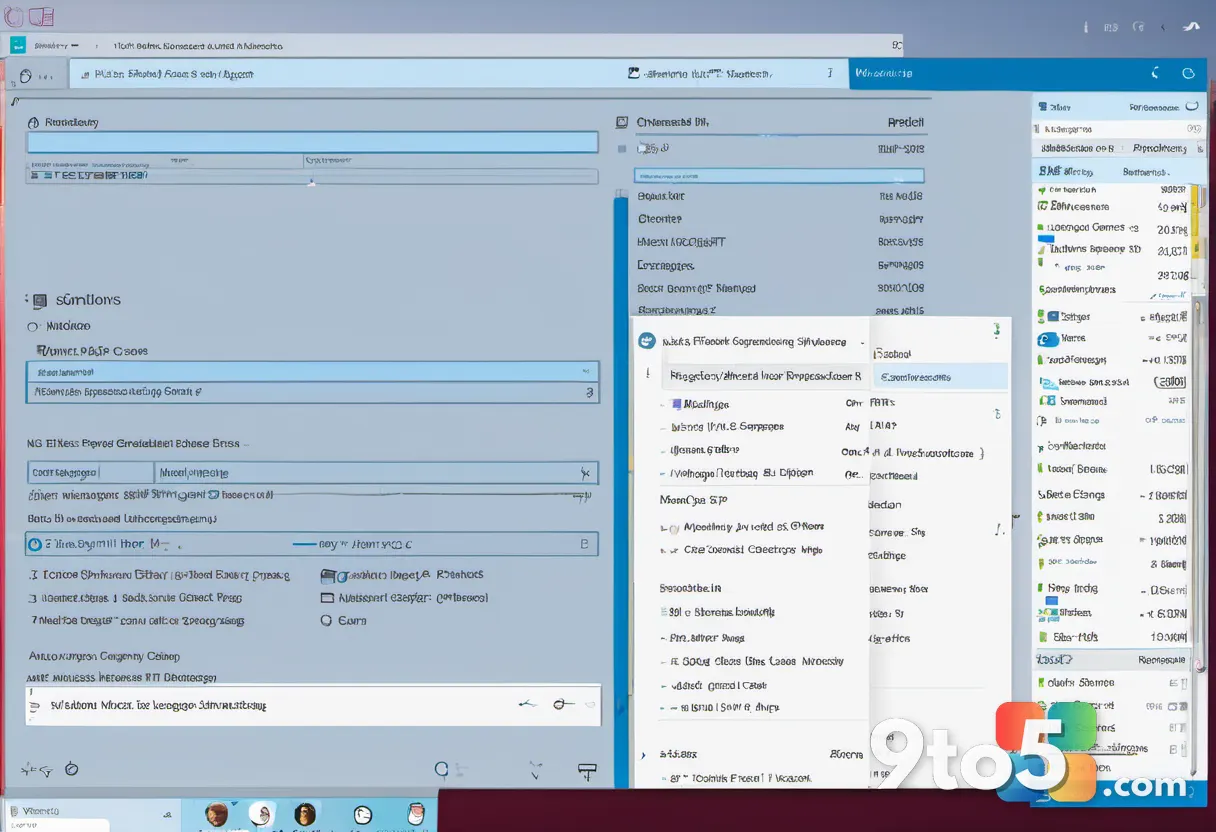Open the third dark avatar icon on the taskbar
The width and height of the screenshot is (1216, 832).
click(305, 814)
